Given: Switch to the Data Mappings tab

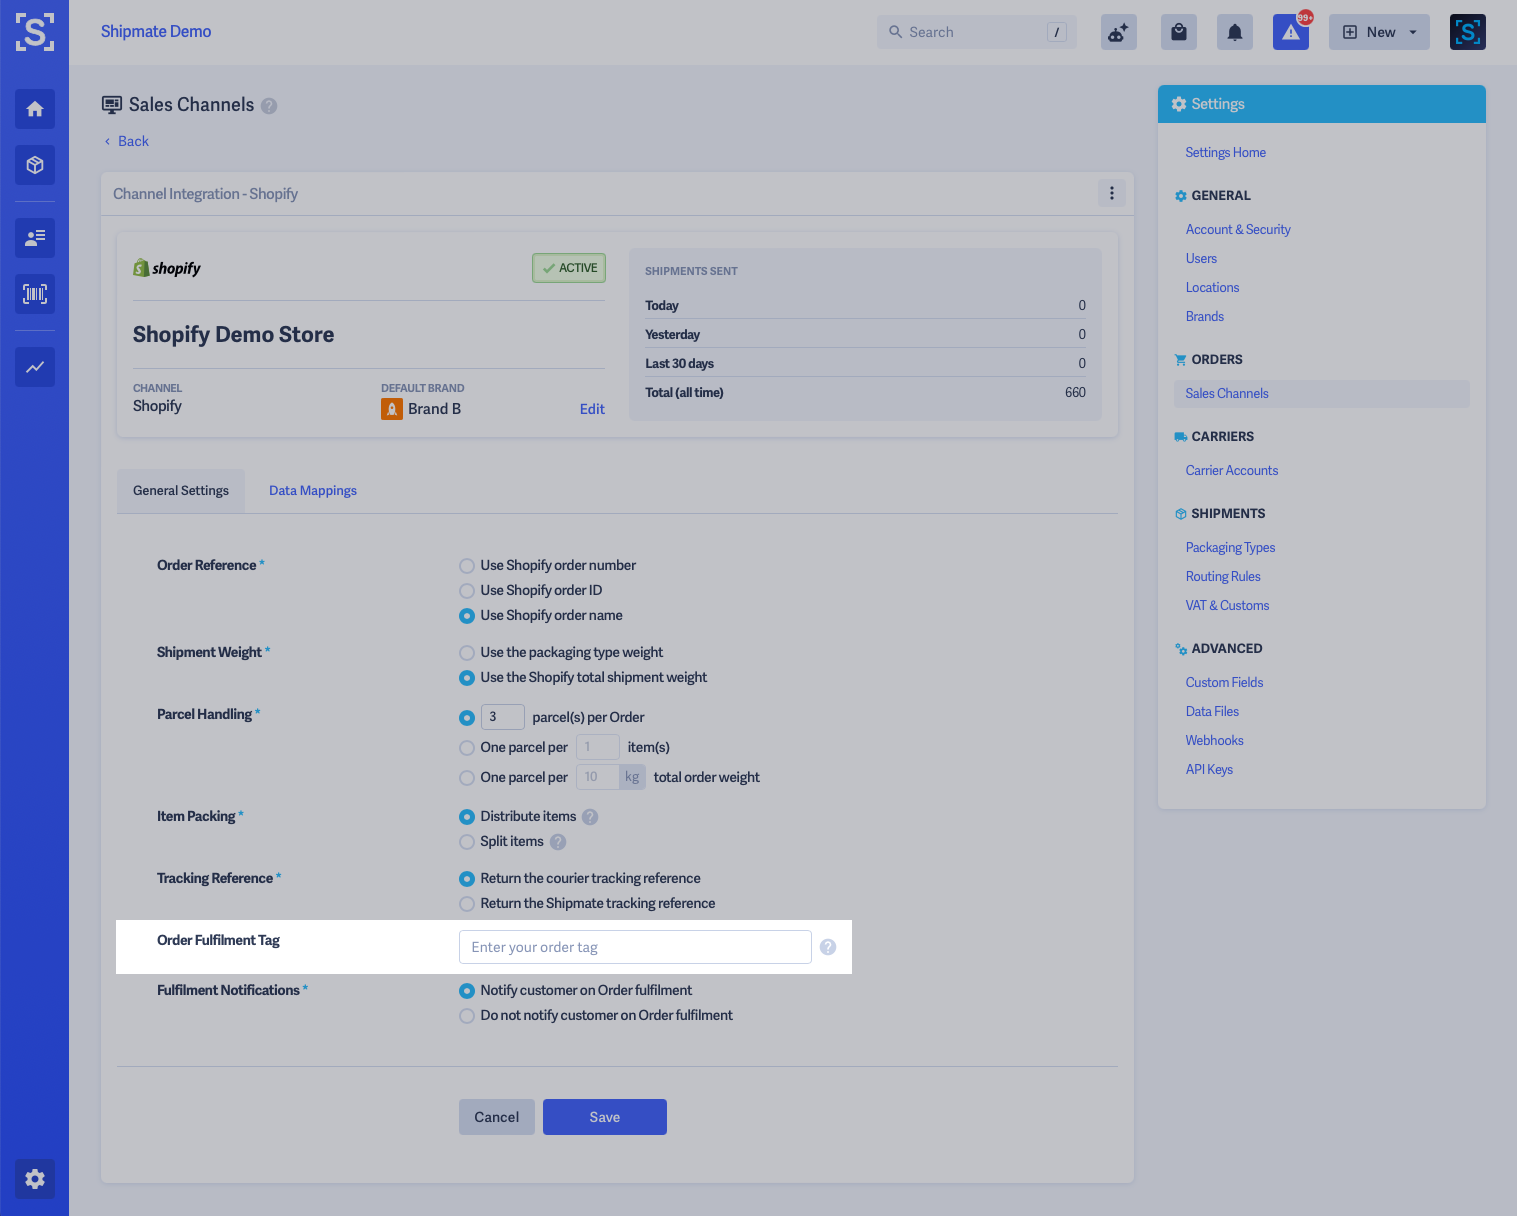Looking at the screenshot, I should (312, 490).
